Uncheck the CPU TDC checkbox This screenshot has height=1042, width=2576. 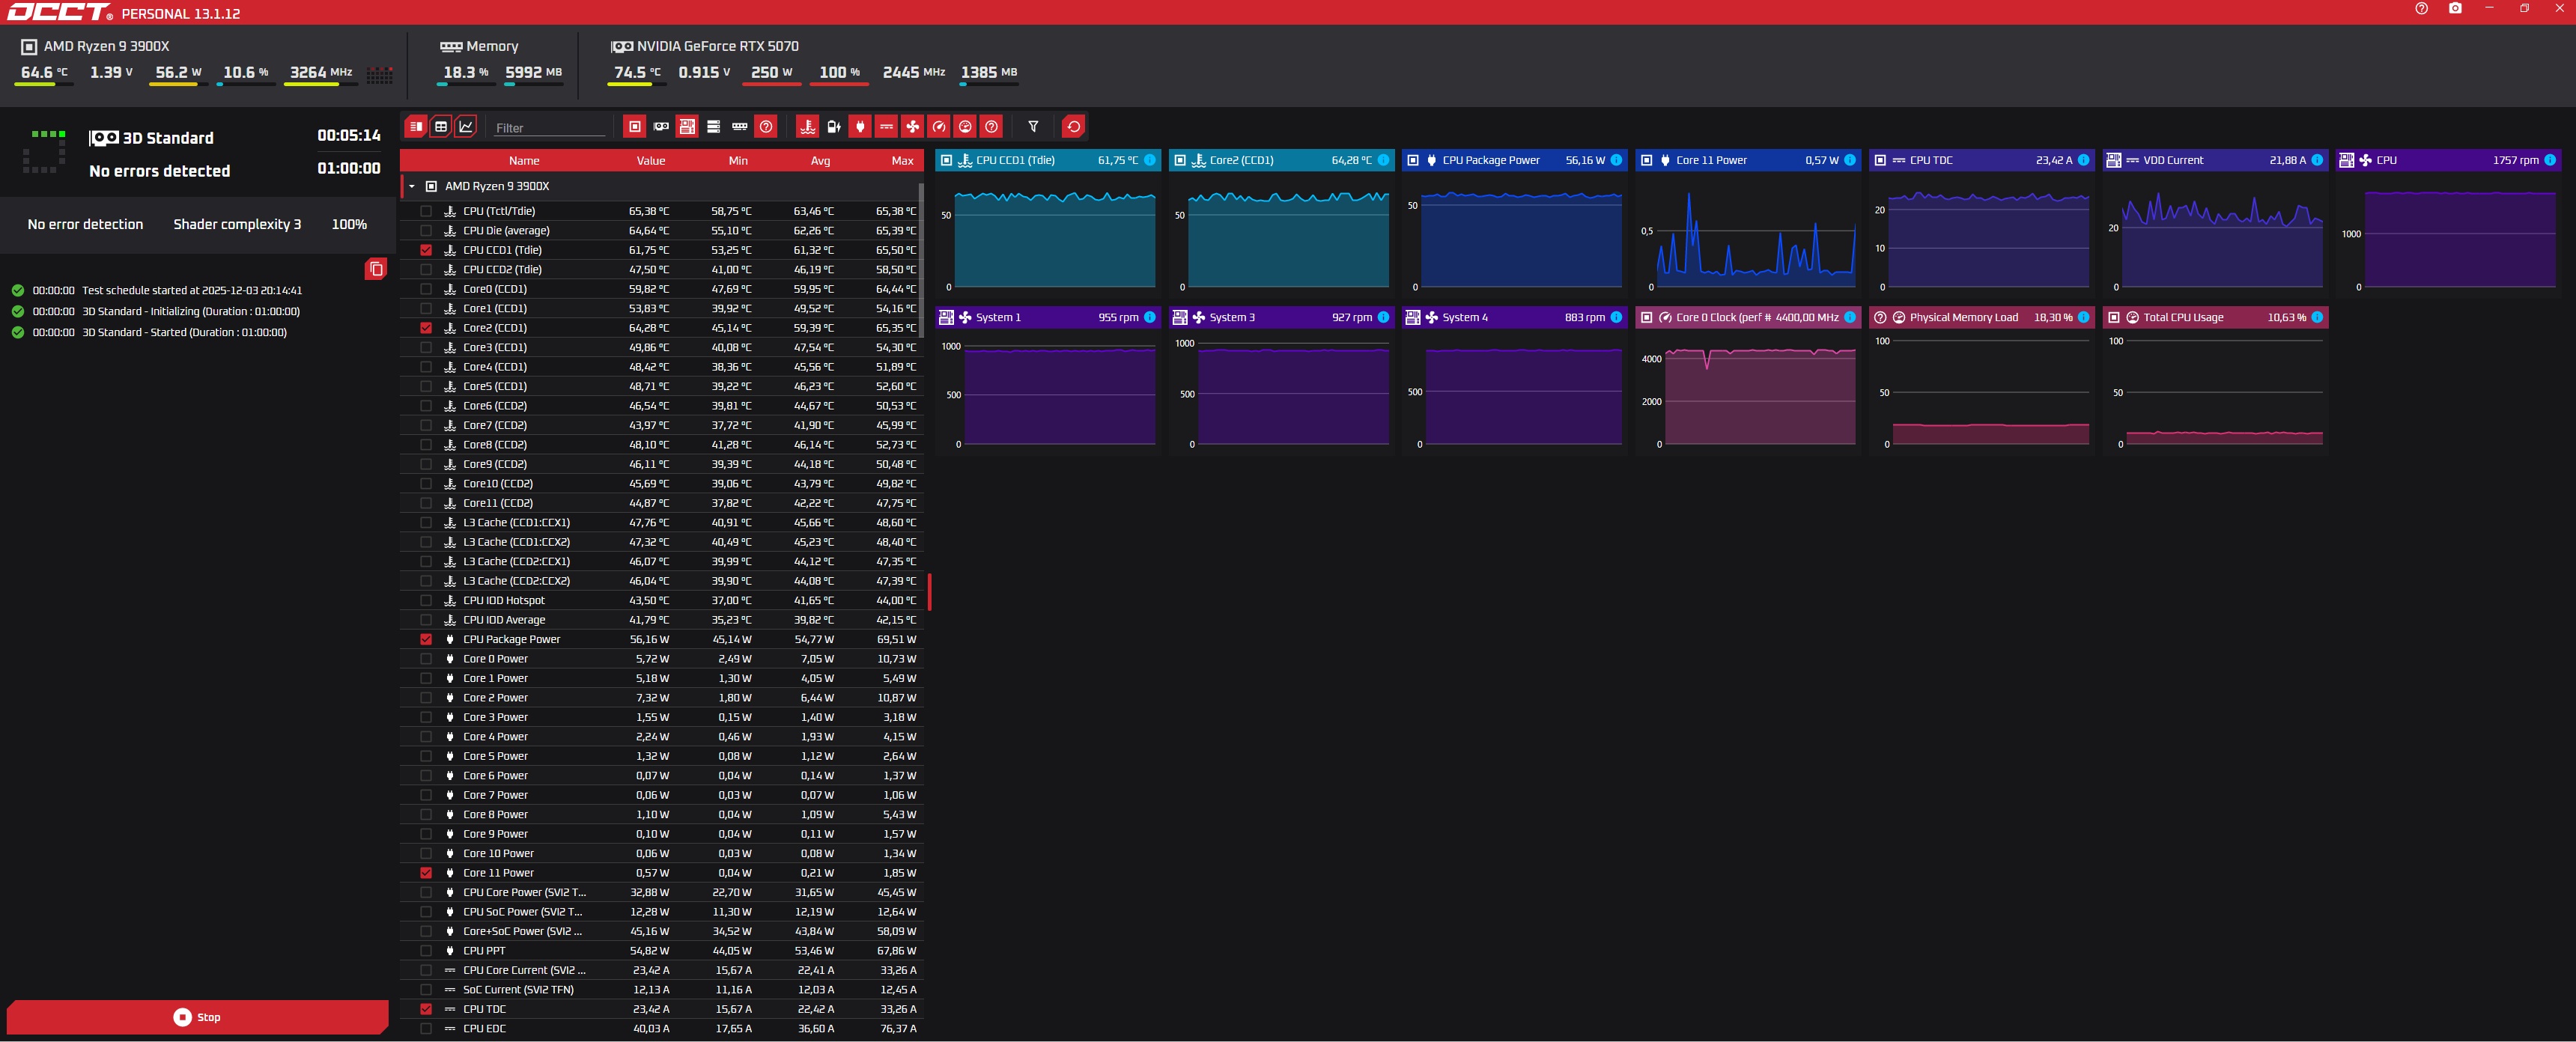[426, 1009]
